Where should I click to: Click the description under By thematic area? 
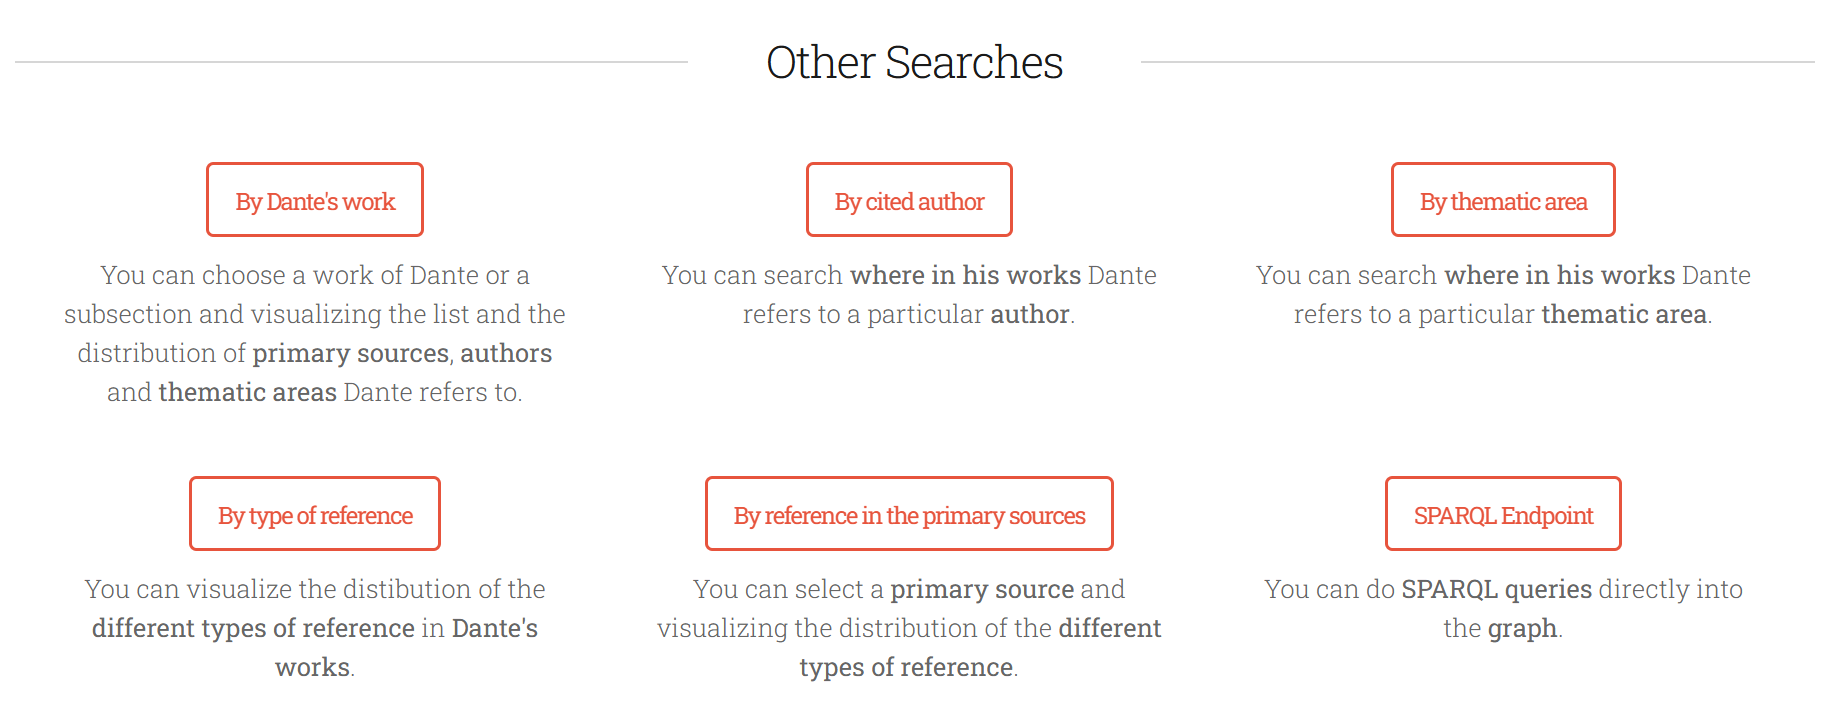[1503, 294]
